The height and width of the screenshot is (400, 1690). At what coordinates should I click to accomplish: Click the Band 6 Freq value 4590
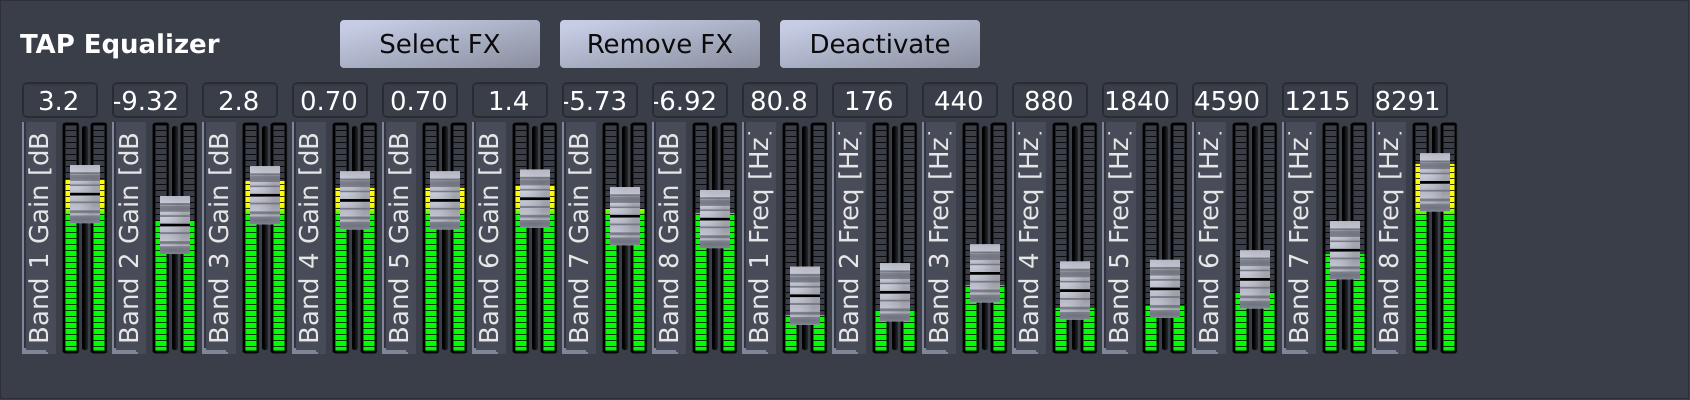tap(1229, 101)
